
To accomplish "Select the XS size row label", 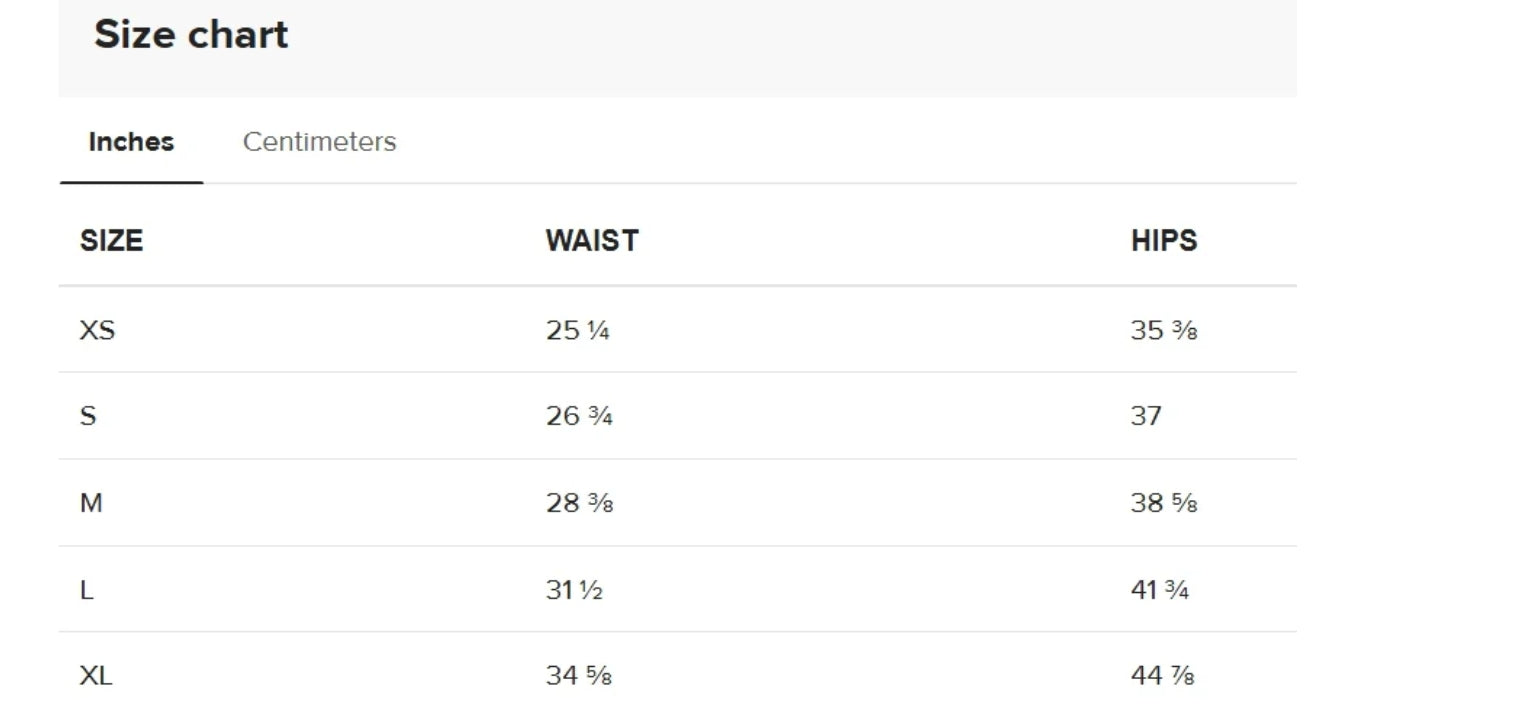I will click(97, 330).
